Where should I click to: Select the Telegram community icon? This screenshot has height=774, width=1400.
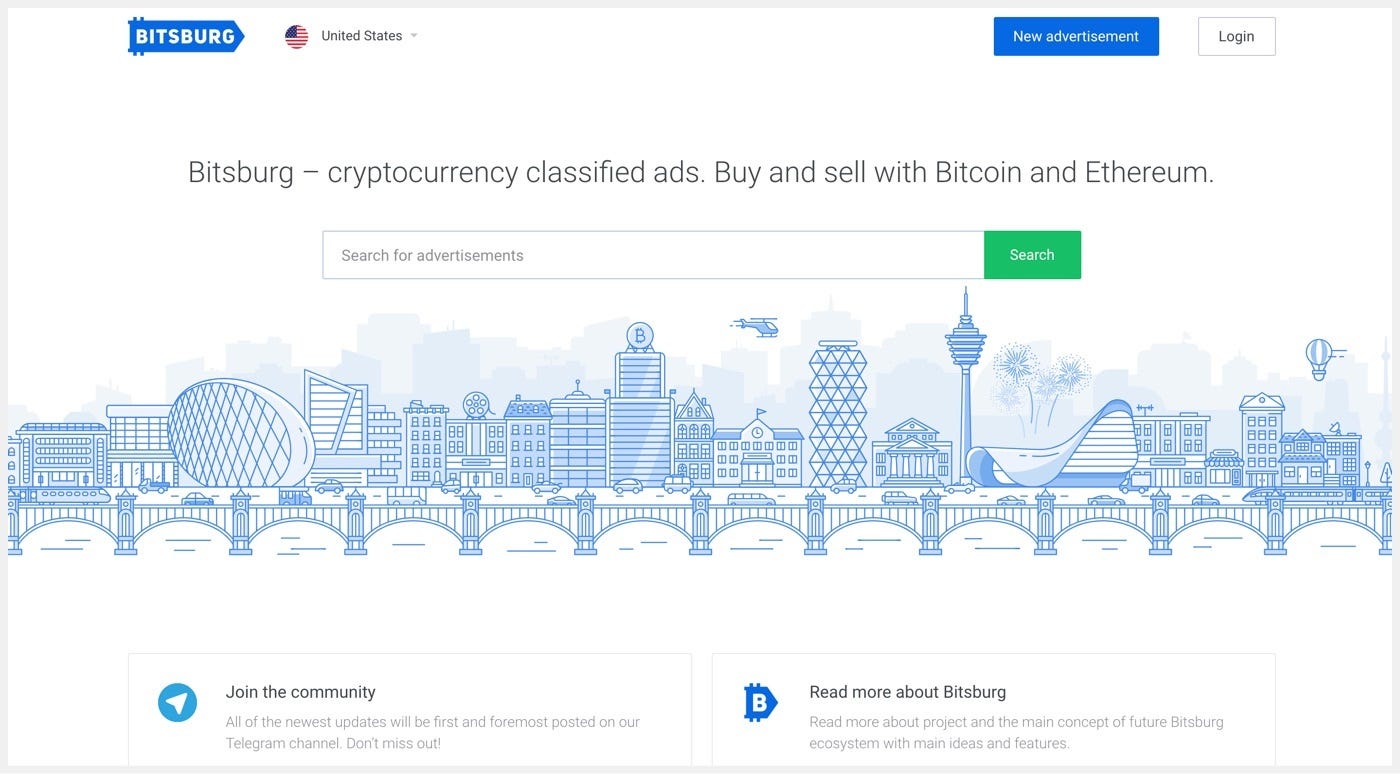point(176,703)
